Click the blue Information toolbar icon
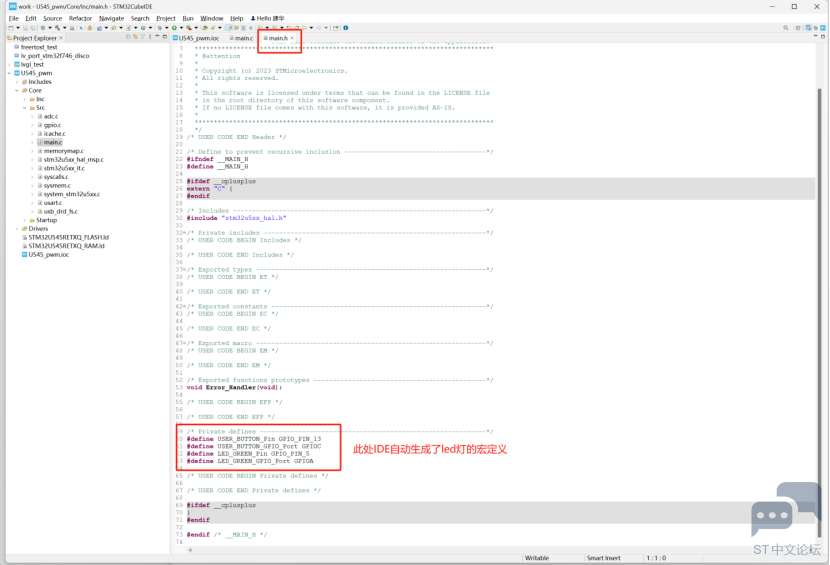This screenshot has height=565, width=830. [x=346, y=28]
